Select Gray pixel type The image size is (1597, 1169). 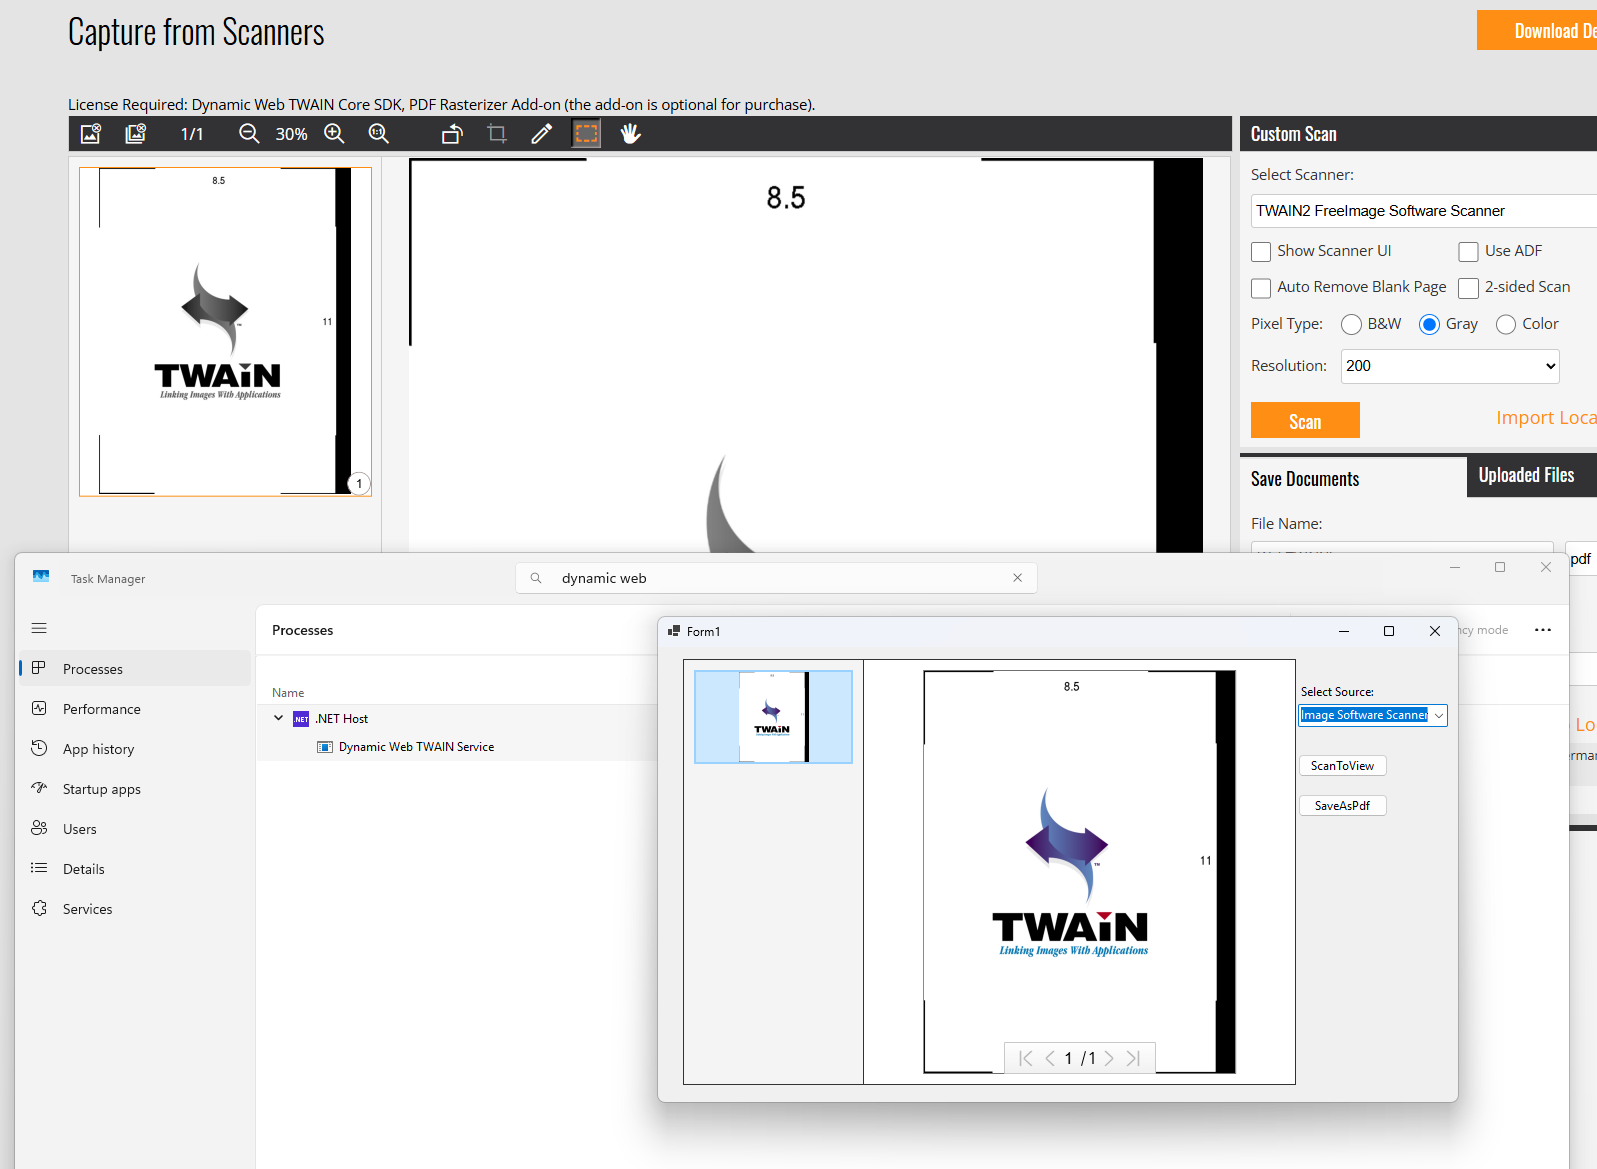click(1429, 324)
